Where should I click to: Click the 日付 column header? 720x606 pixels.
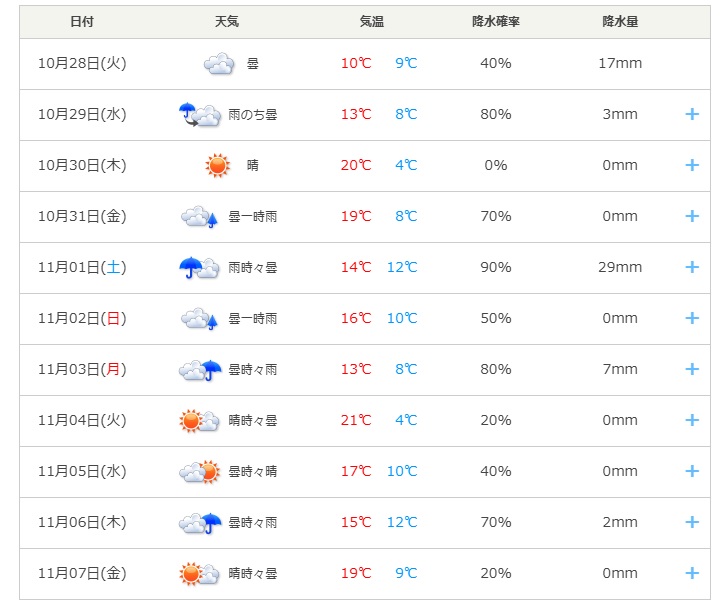pos(84,22)
